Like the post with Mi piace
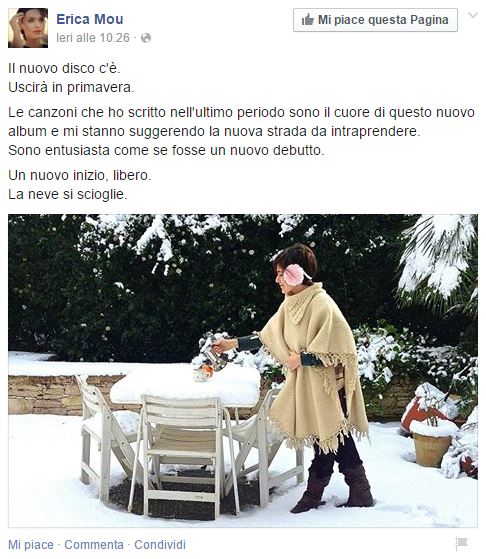The image size is (486, 559). click(31, 544)
